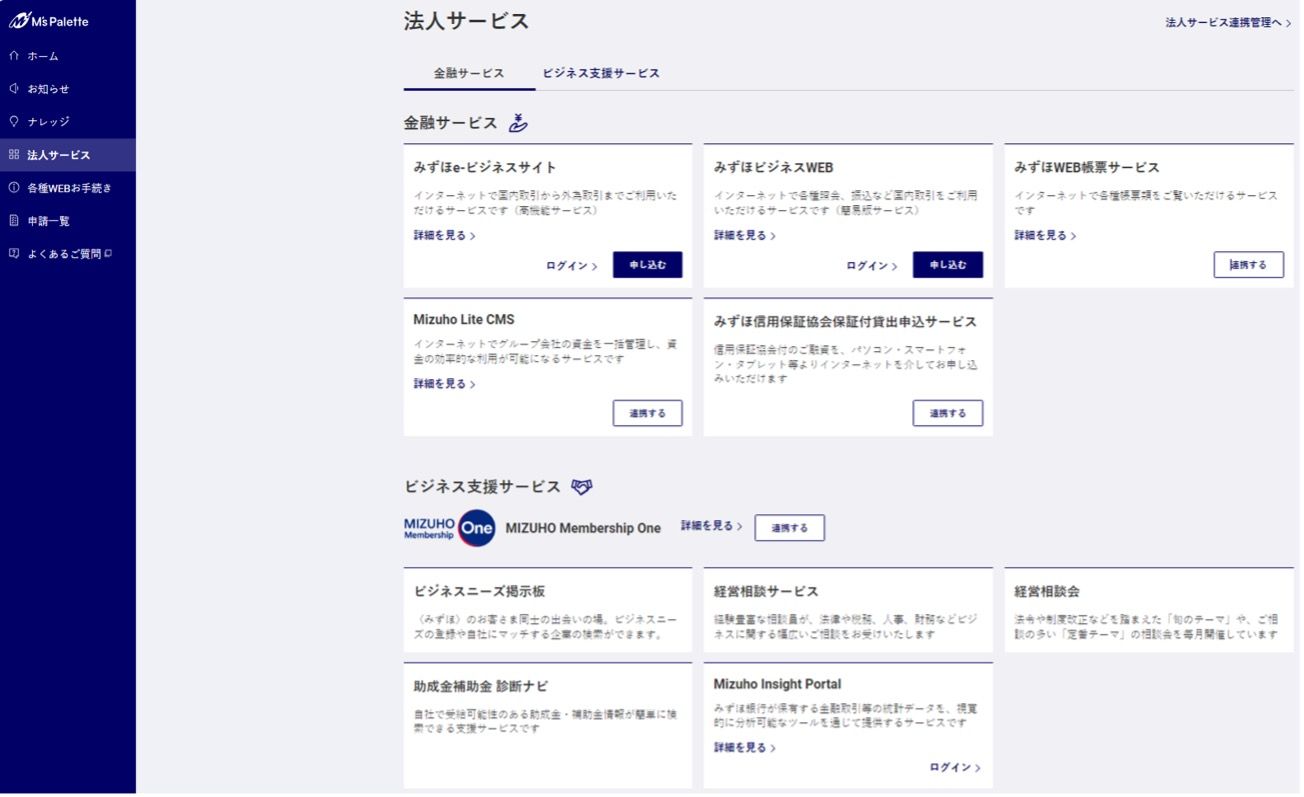Viewport: 1304px width, 797px height.
Task: View details of Mizuho Lite CMS
Action: pos(444,384)
